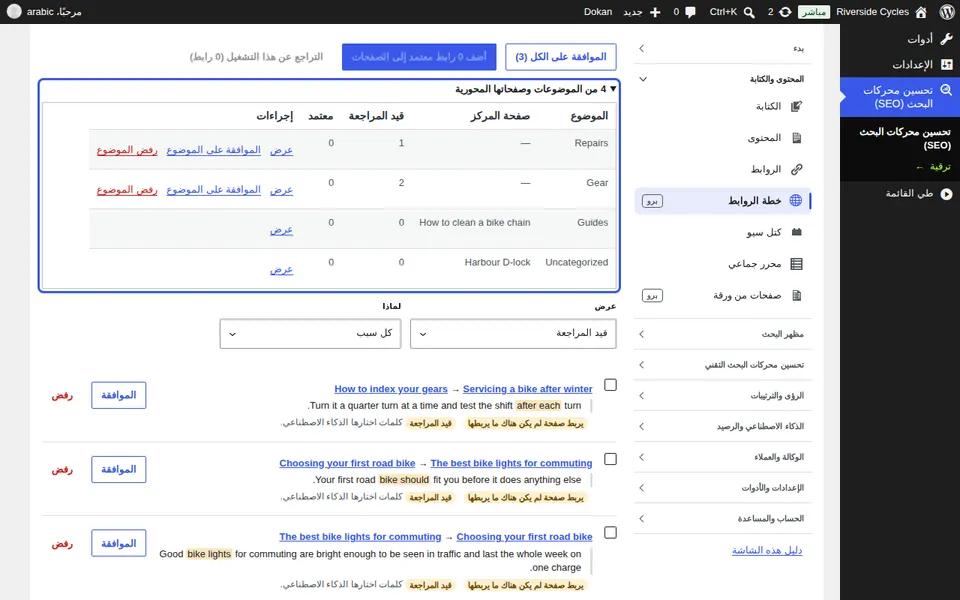The height and width of the screenshot is (600, 960).
Task: Expand the بدء section
Action: pos(723,48)
